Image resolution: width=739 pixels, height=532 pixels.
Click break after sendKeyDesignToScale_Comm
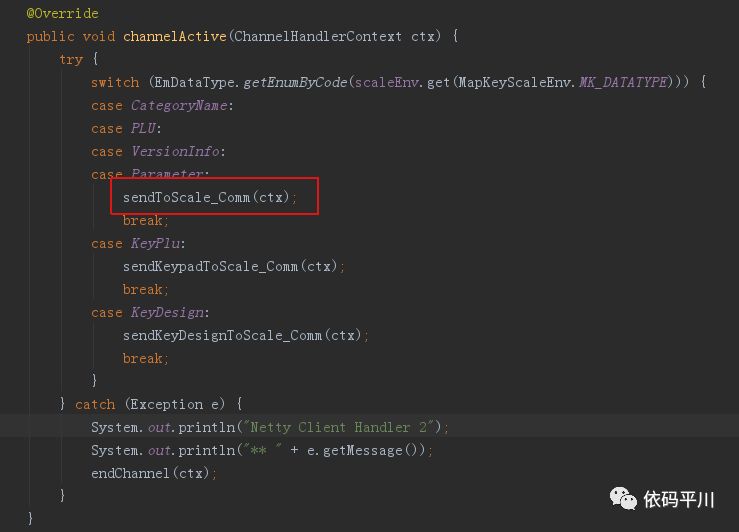coord(145,359)
